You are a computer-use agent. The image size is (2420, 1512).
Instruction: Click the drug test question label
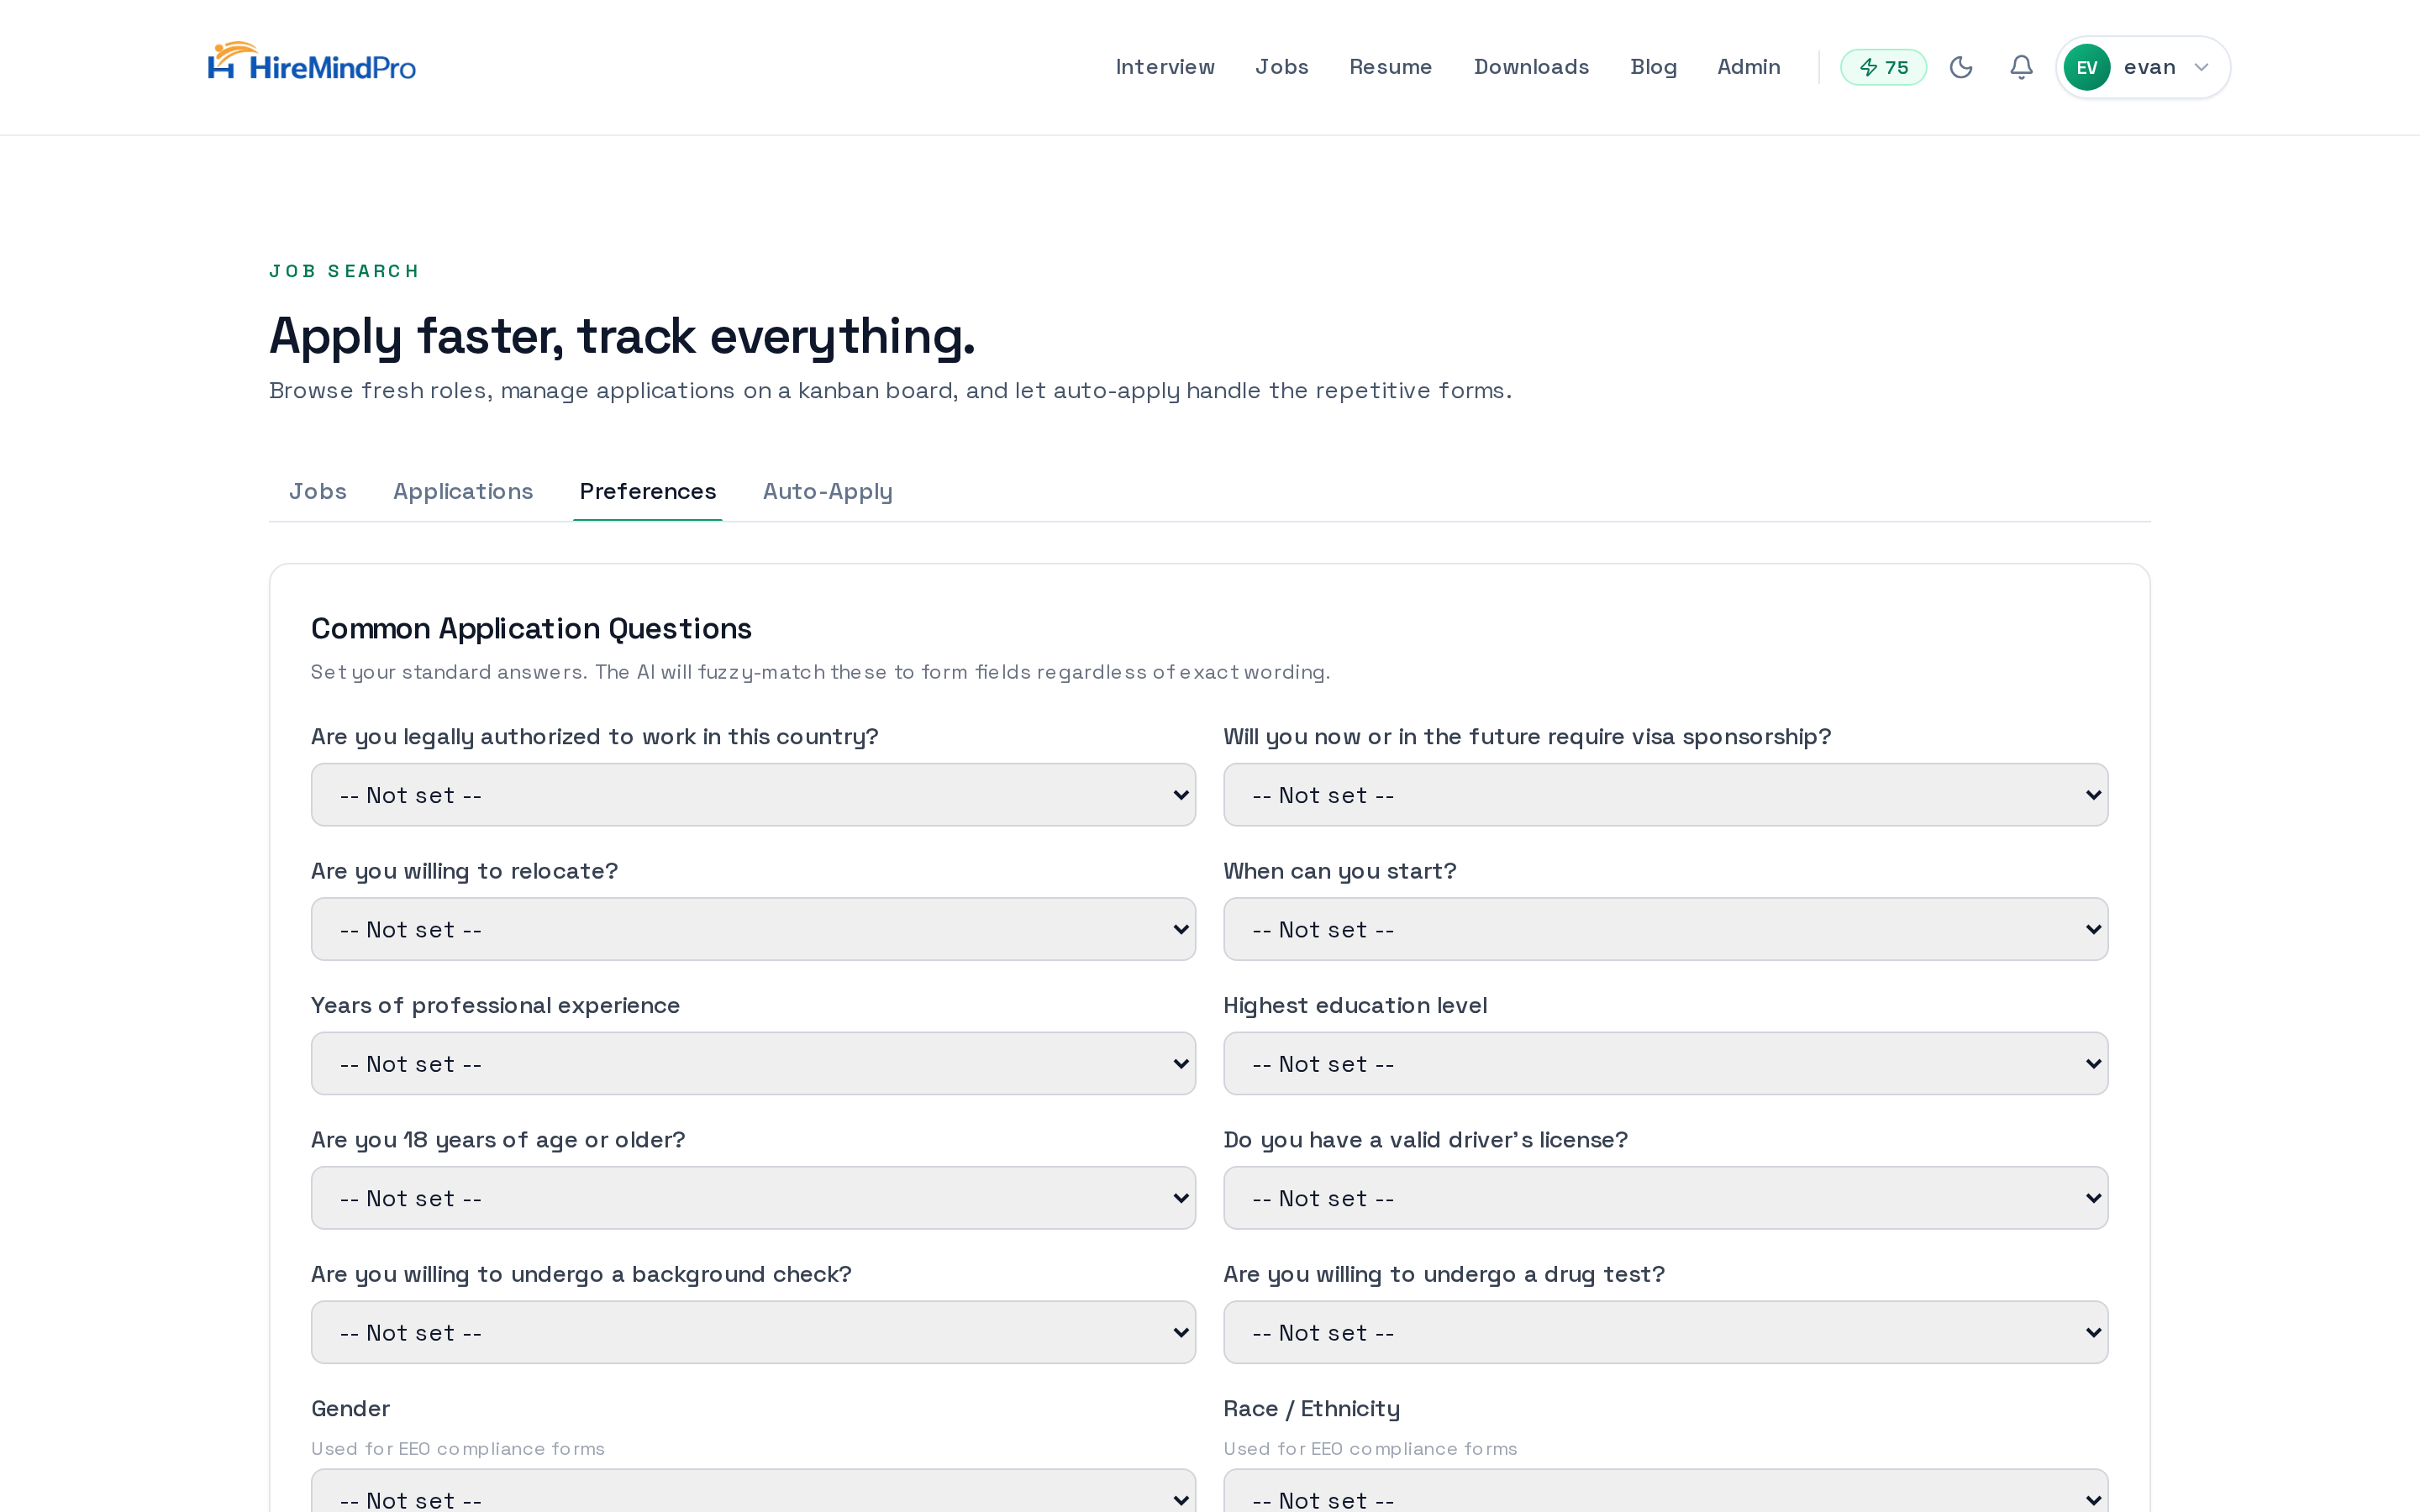pos(1444,1274)
